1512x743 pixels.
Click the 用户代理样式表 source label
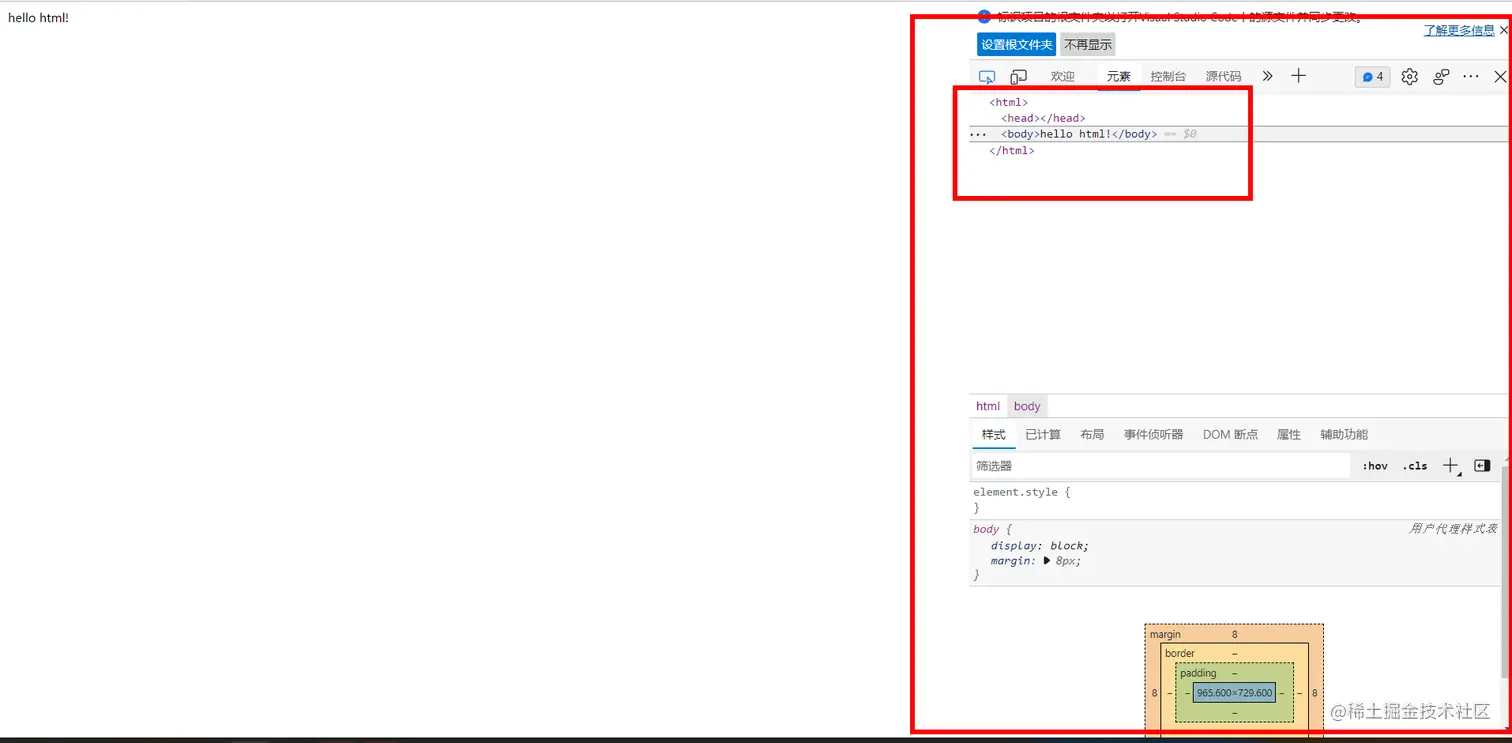[1453, 529]
